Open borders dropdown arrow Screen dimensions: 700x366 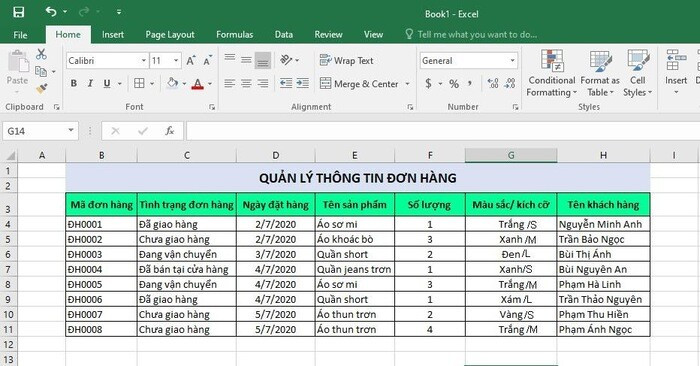point(152,84)
